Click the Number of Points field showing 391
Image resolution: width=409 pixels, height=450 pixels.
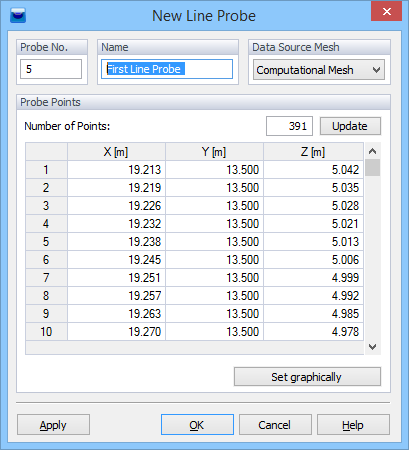coord(289,126)
